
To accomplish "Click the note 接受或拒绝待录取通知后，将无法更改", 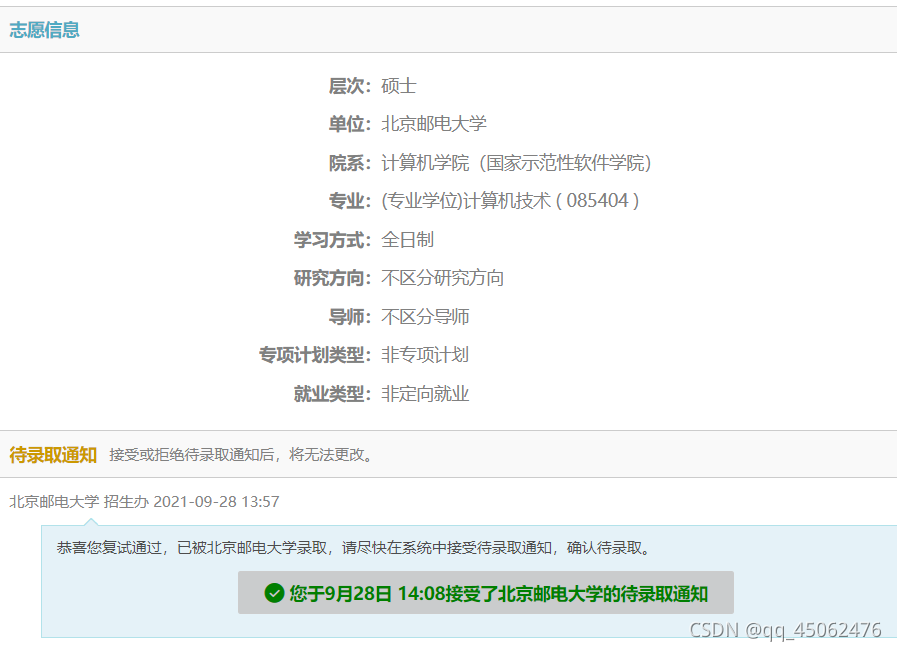I will (x=241, y=455).
